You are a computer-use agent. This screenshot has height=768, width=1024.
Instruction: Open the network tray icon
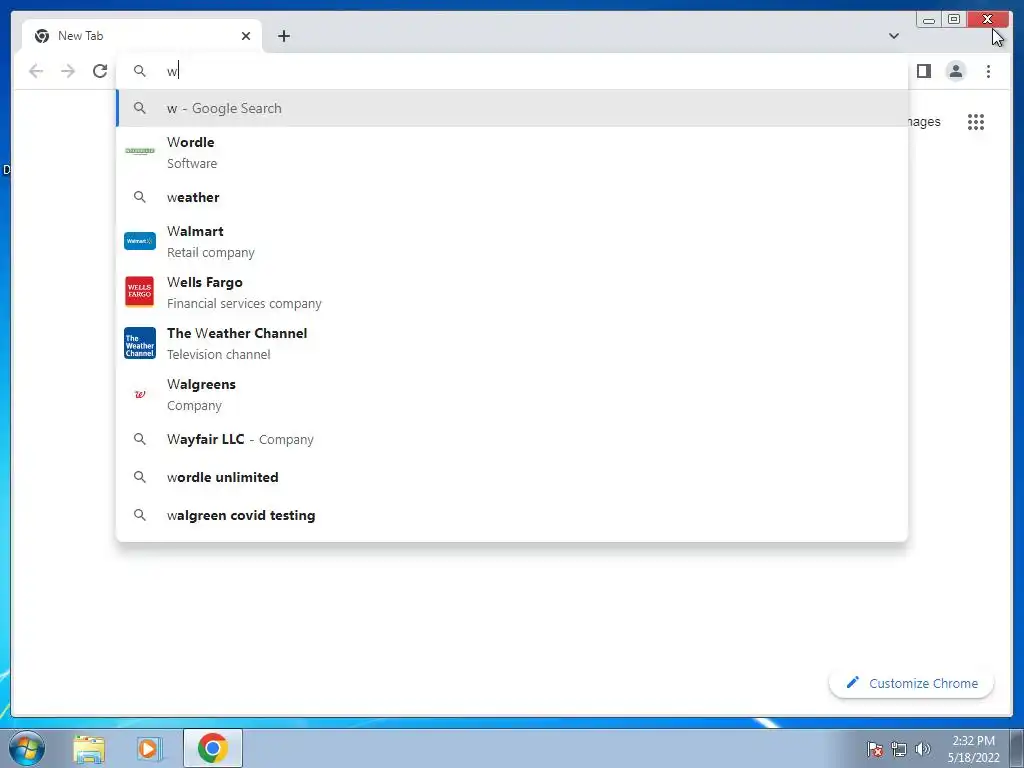899,749
